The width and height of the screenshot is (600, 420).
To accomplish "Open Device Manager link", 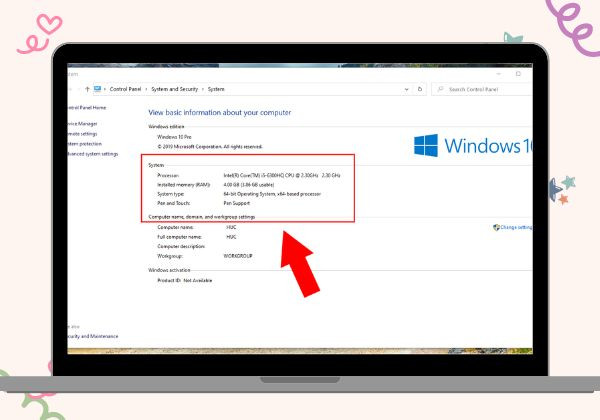I will pos(83,124).
